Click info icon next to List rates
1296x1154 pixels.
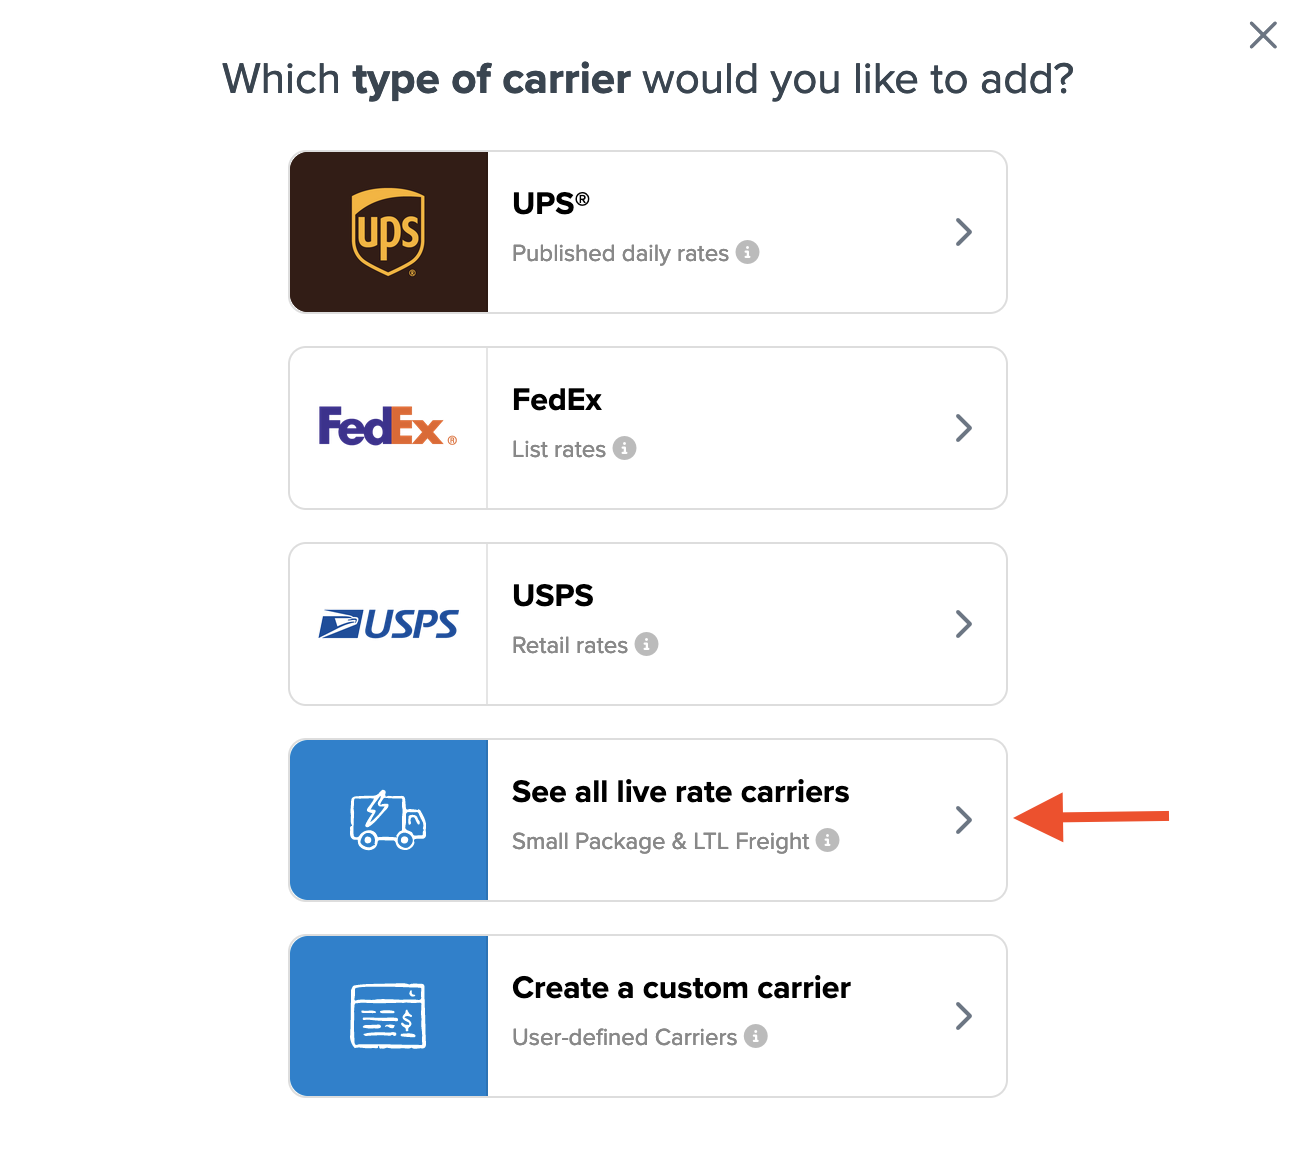(x=625, y=448)
